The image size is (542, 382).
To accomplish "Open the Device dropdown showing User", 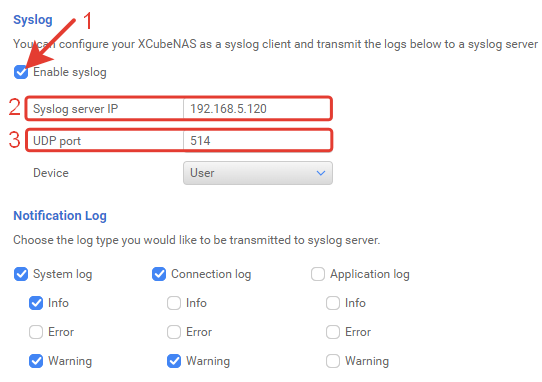I will 258,173.
